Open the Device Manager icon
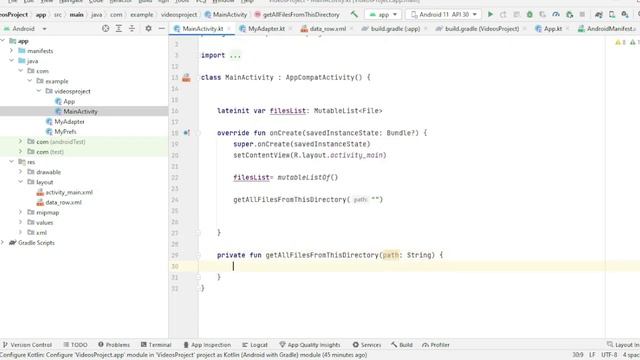640x360 pixels. tap(612, 14)
